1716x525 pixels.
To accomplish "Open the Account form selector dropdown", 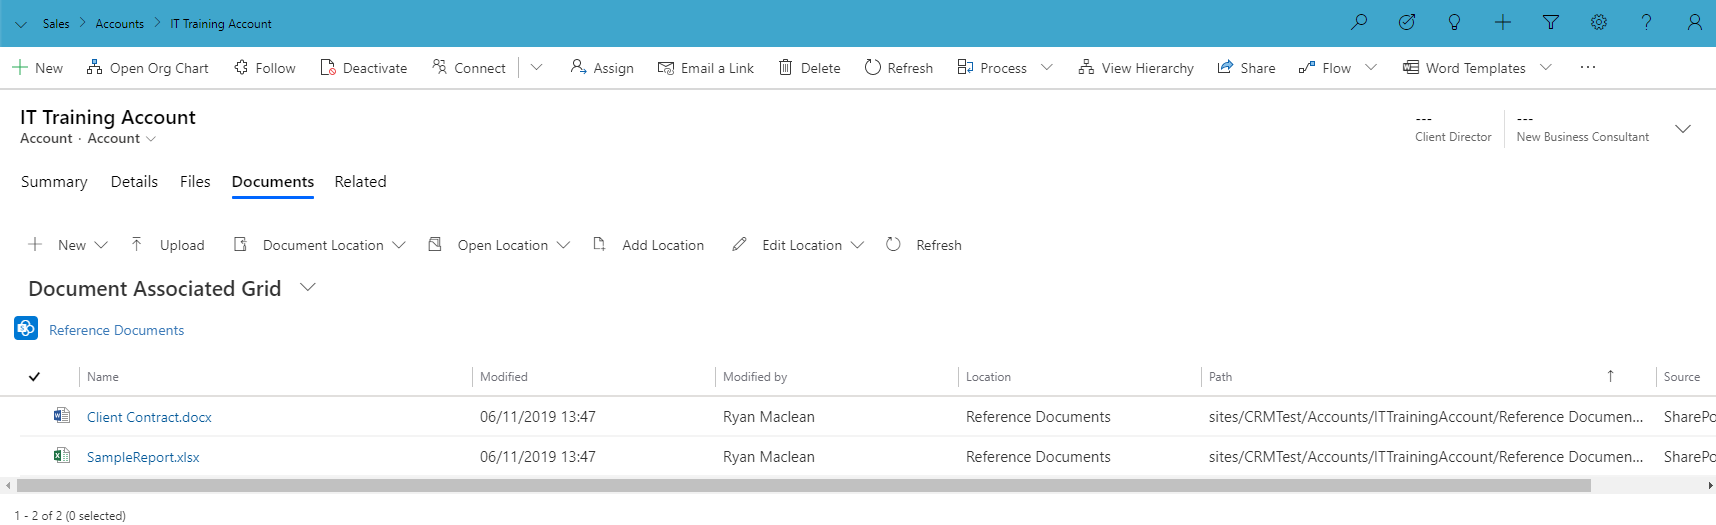I will pyautogui.click(x=121, y=139).
